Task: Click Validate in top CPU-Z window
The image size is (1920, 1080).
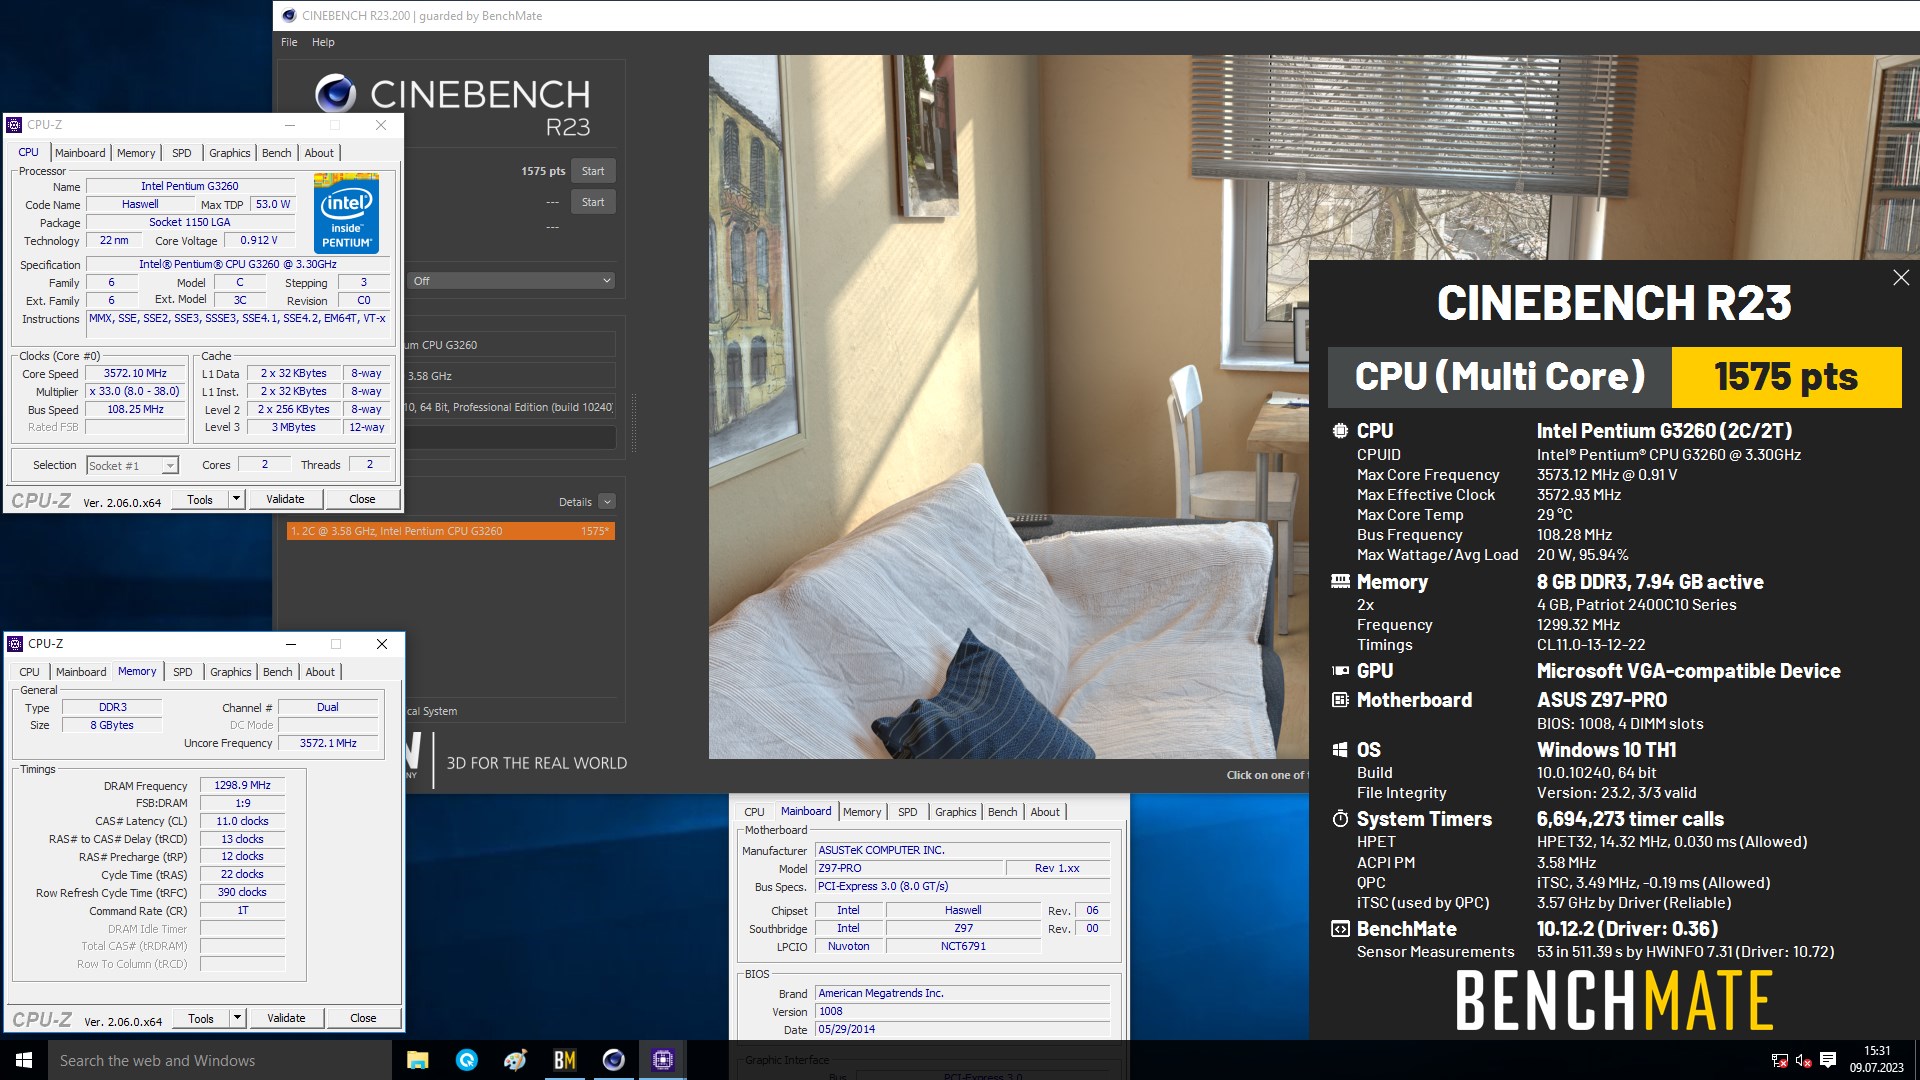Action: (285, 499)
